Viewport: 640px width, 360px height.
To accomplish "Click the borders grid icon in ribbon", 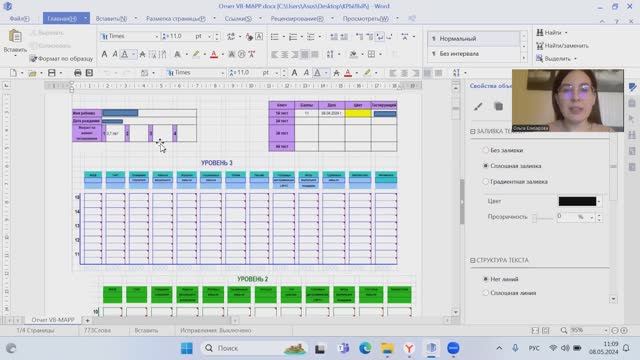I will pos(371,54).
